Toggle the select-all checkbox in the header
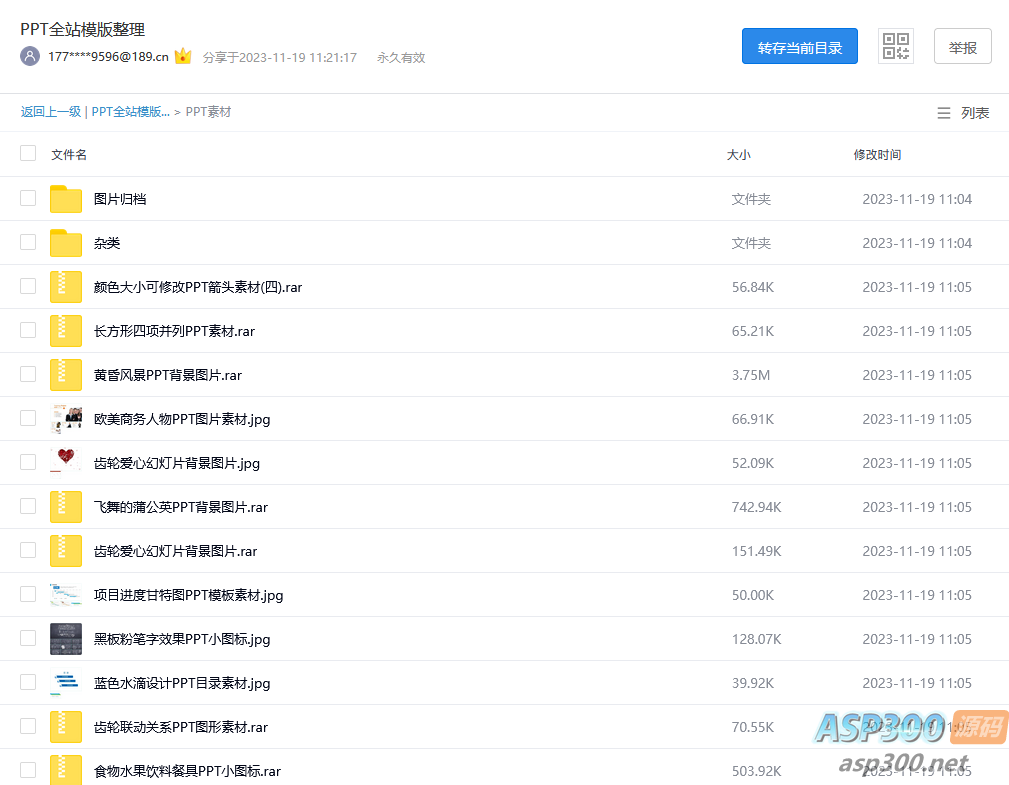 coord(28,154)
